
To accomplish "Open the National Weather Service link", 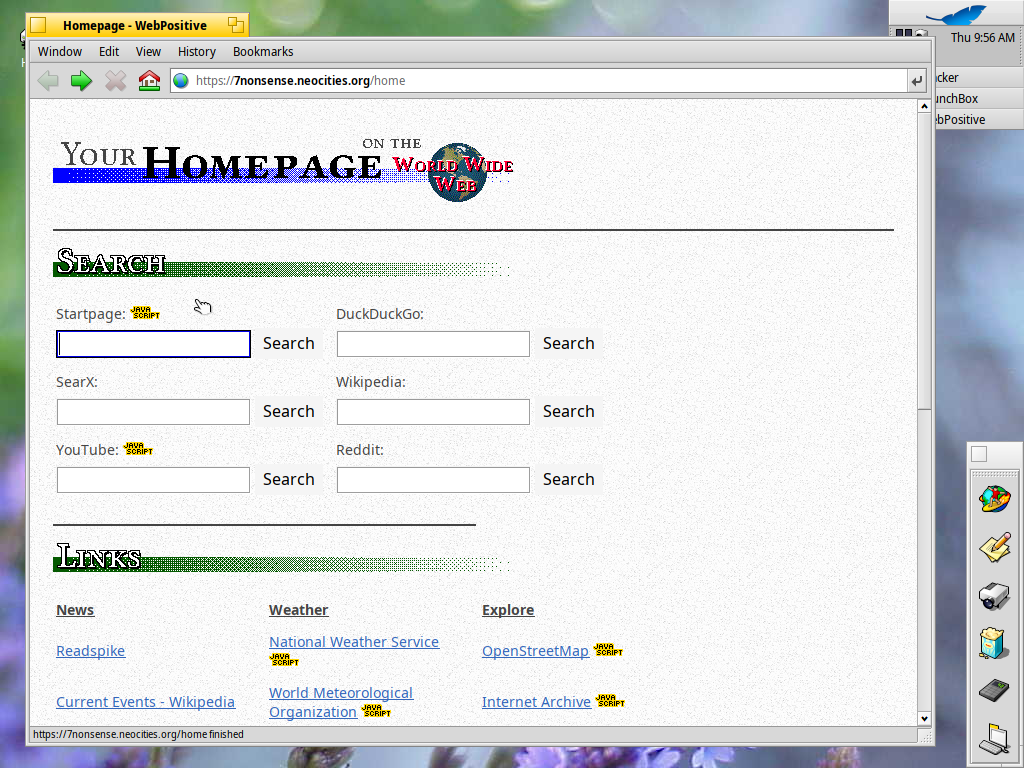I will (x=354, y=642).
